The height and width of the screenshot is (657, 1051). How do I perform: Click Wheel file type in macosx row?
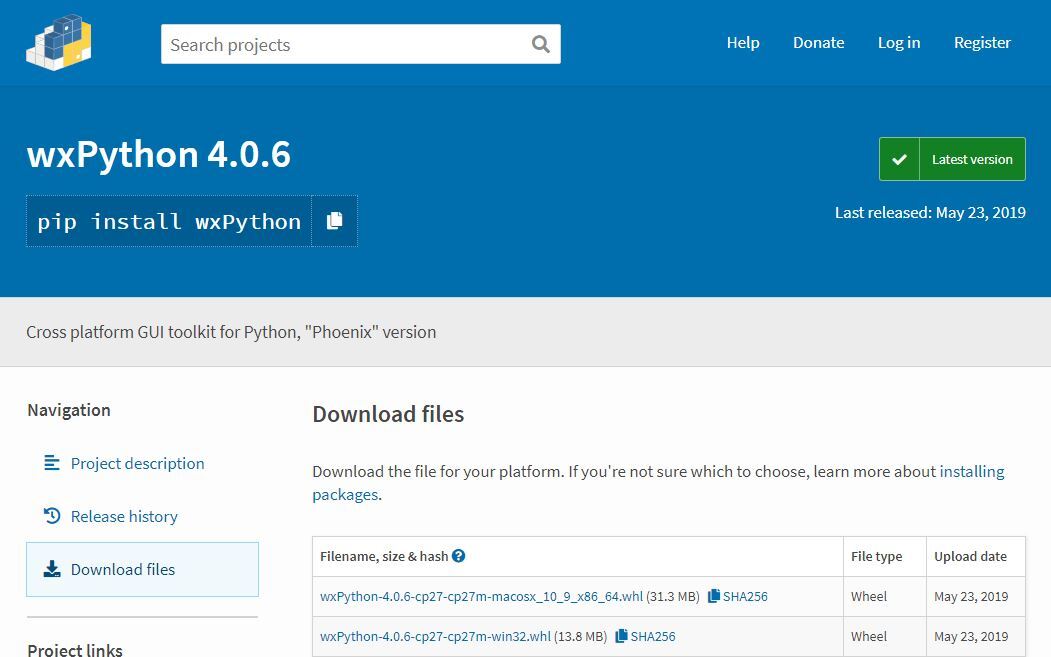869,596
